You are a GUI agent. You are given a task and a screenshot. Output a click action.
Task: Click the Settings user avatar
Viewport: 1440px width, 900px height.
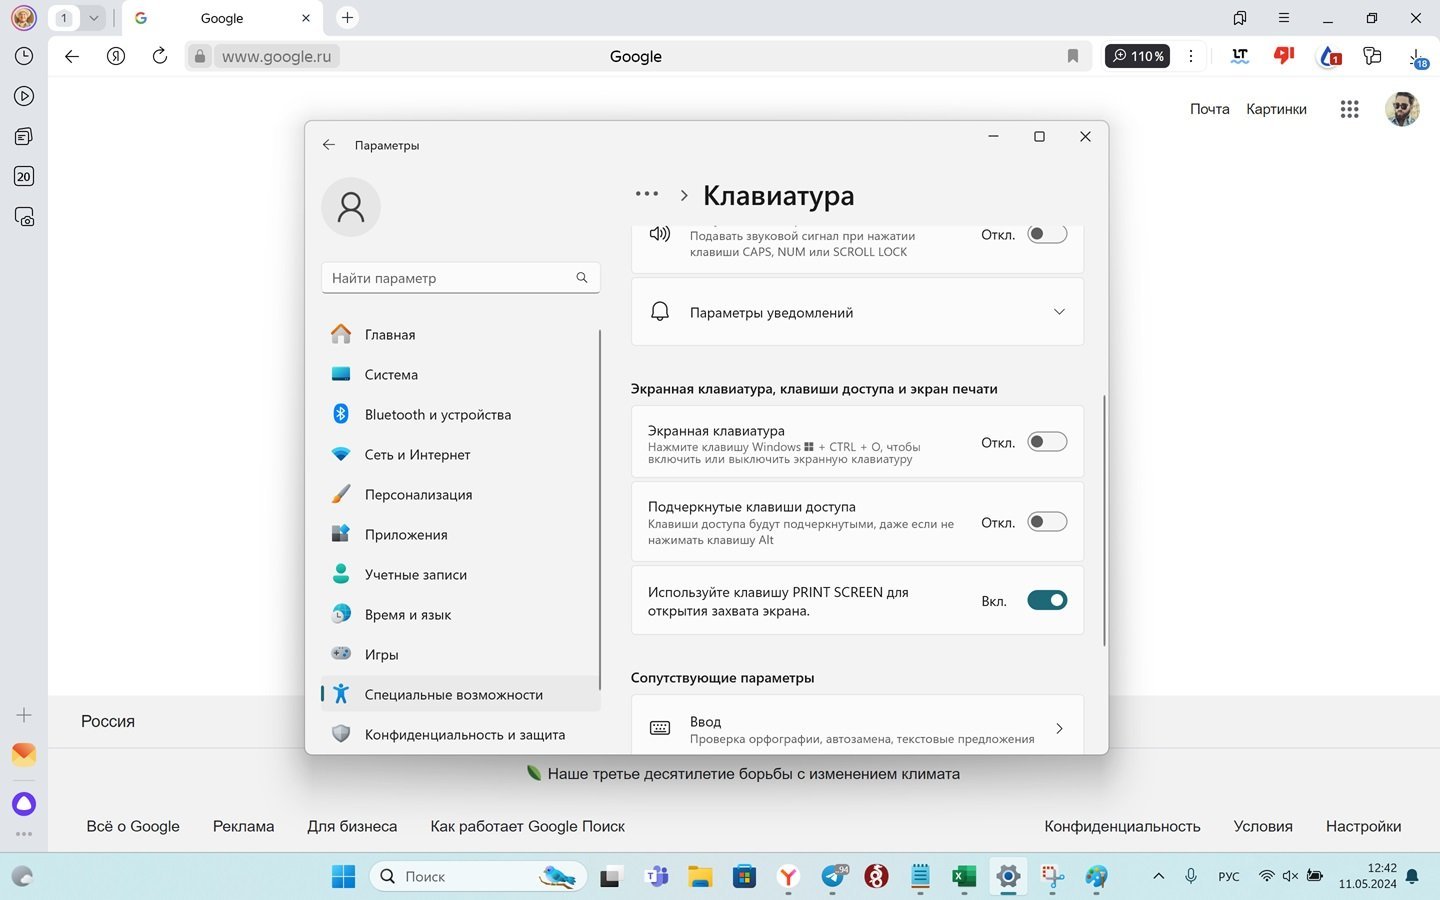[x=351, y=207]
